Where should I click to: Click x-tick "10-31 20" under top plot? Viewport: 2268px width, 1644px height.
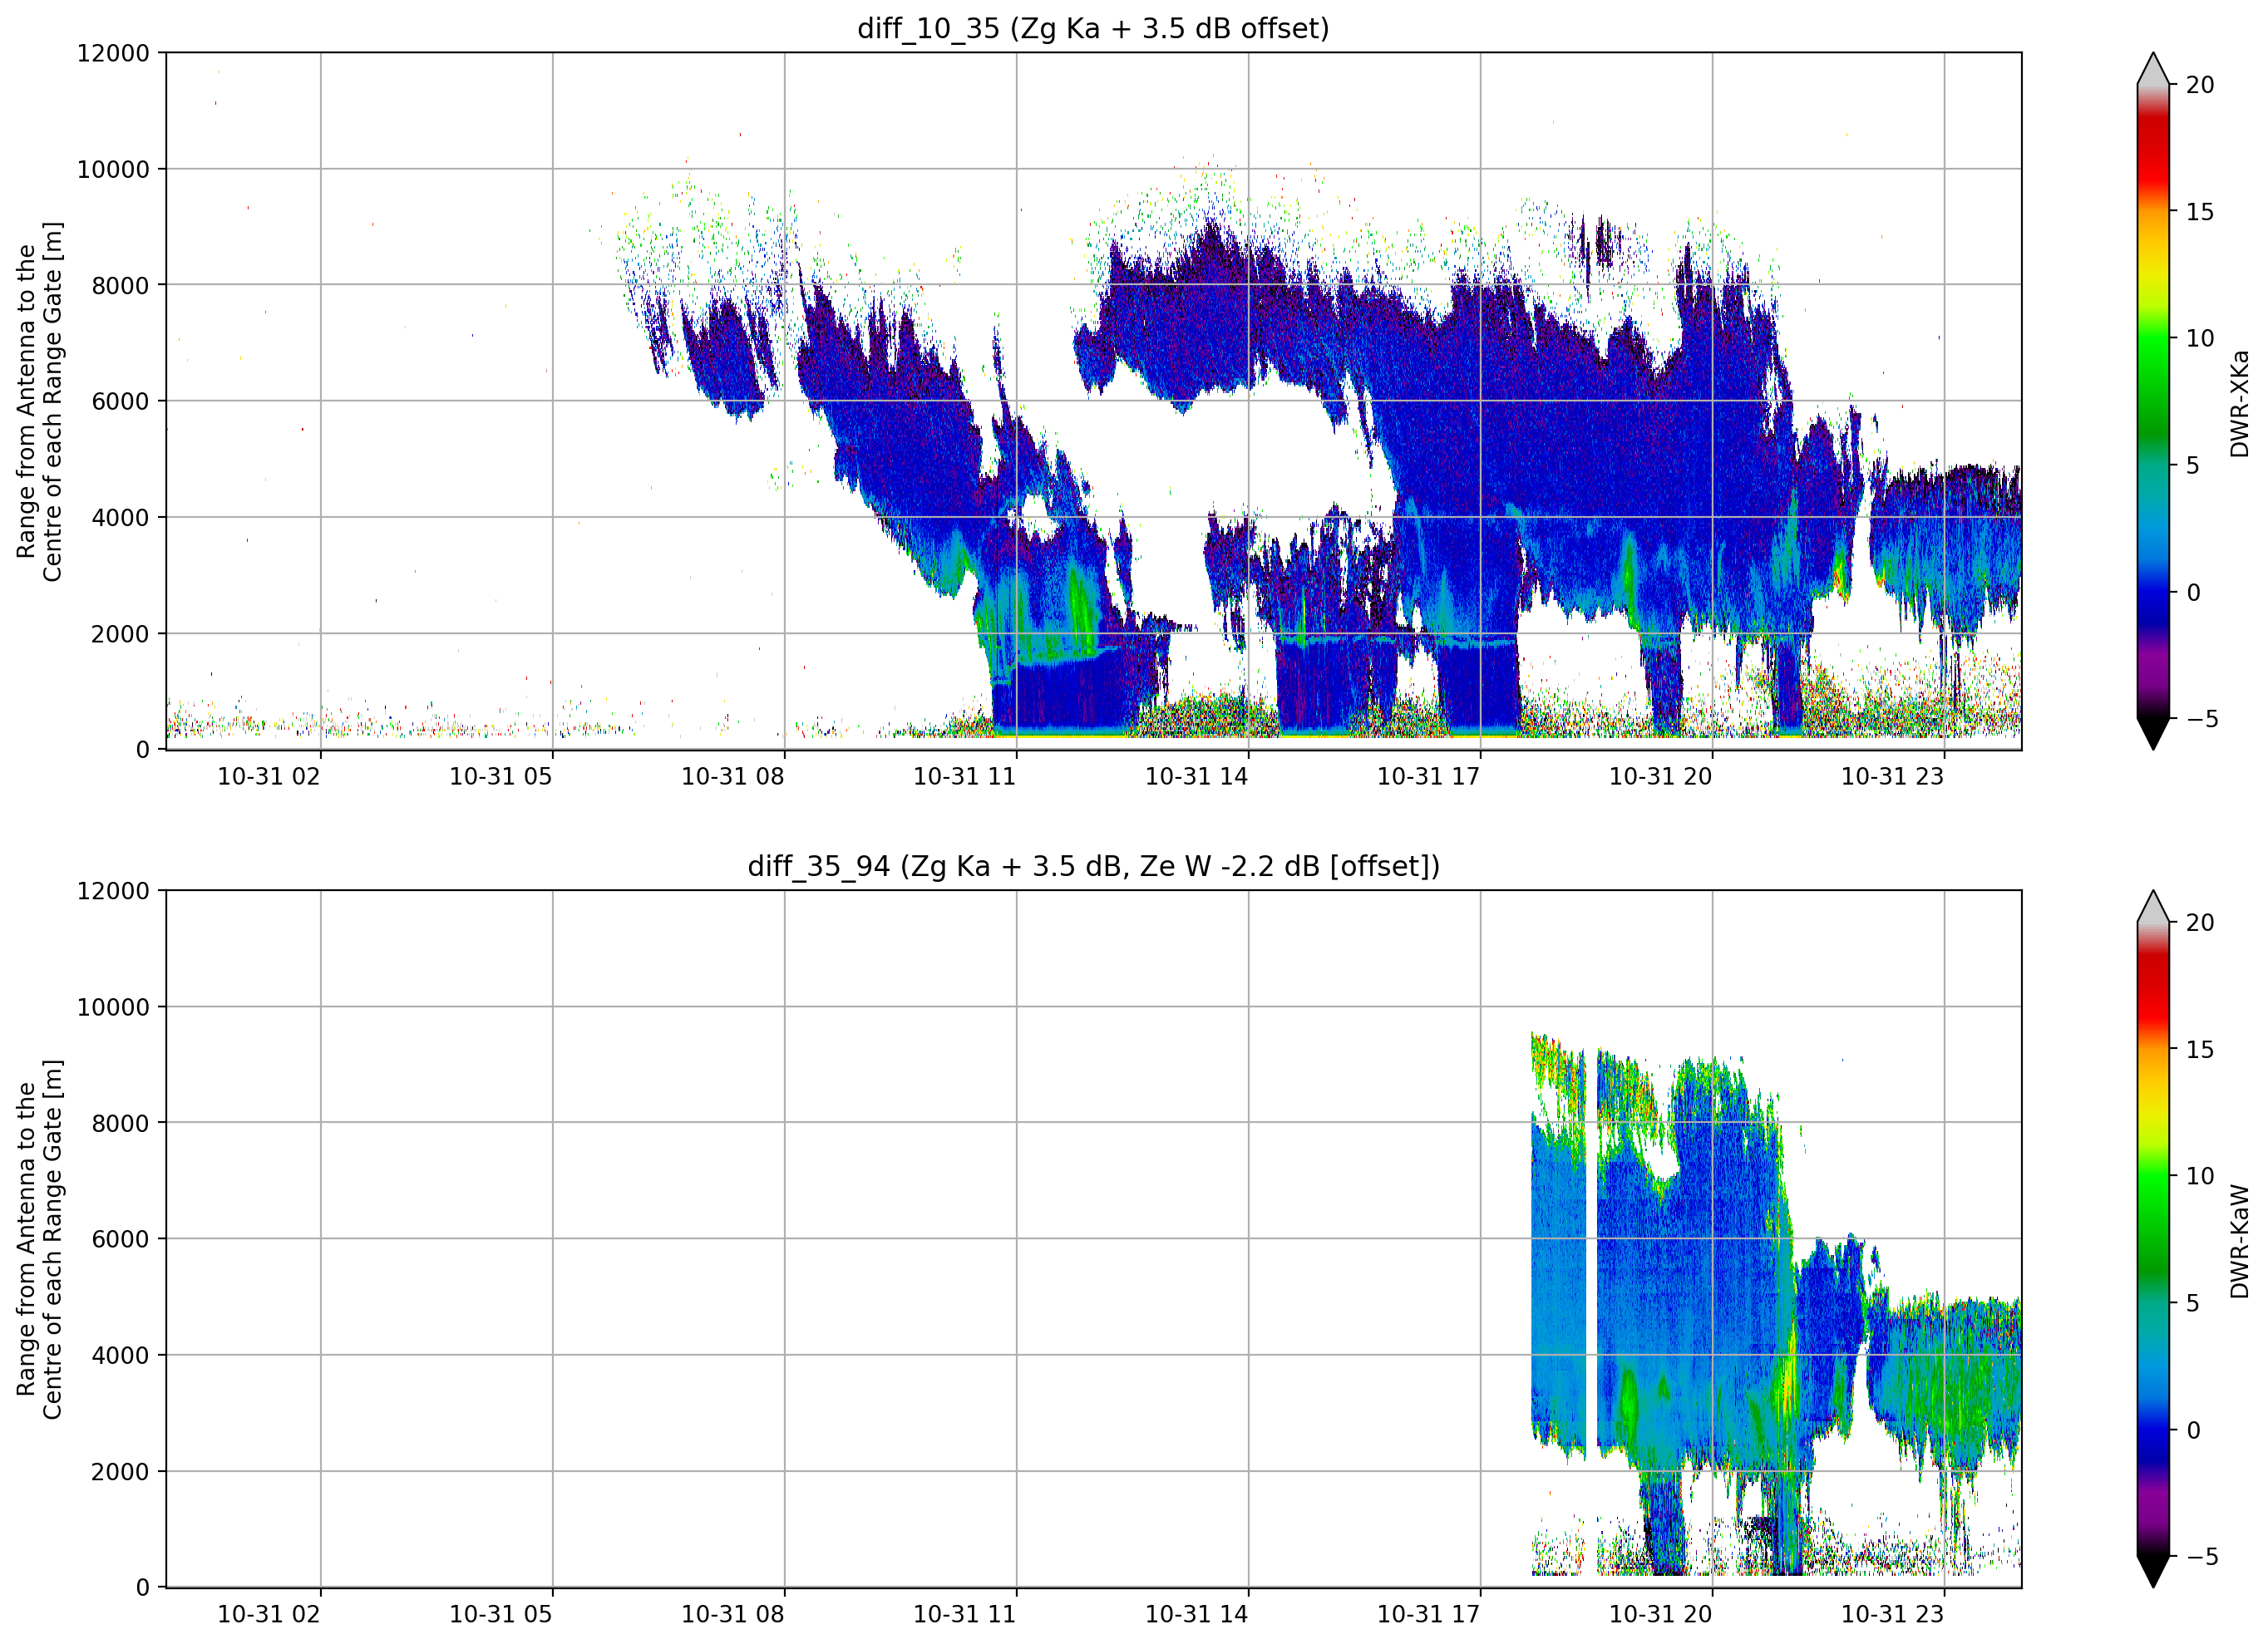[1661, 777]
